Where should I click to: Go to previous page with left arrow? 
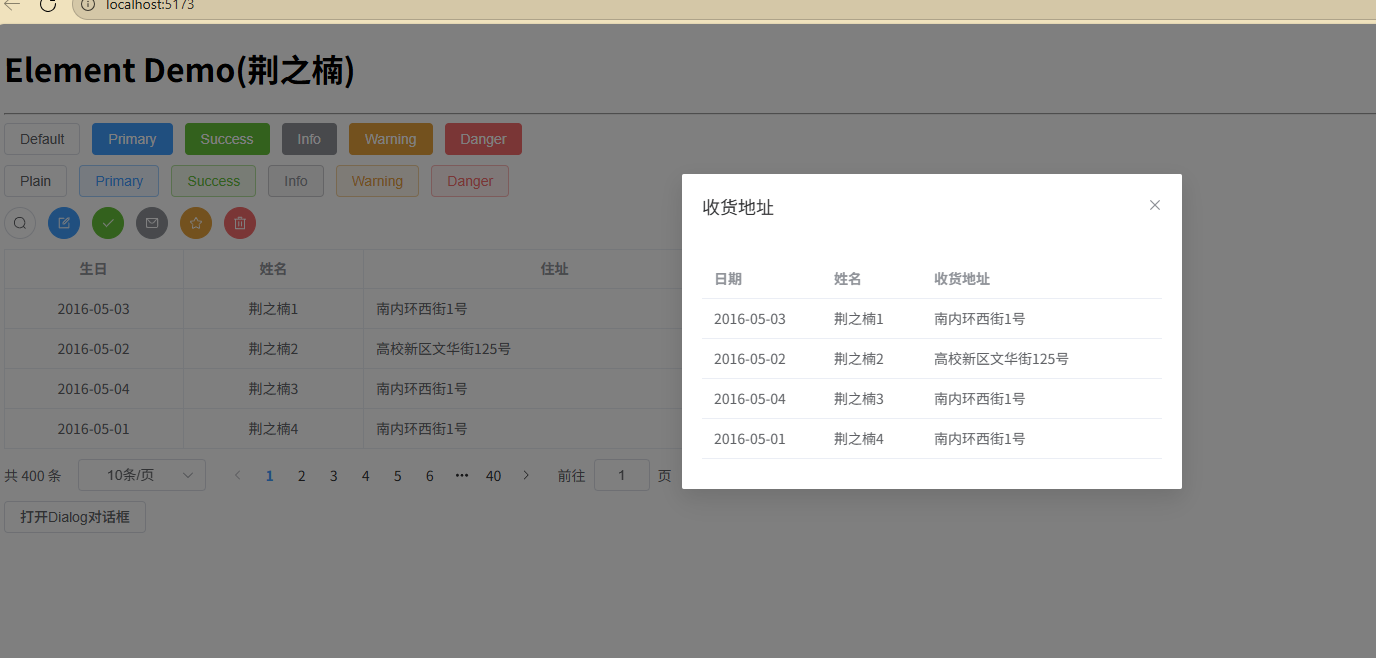pos(237,475)
